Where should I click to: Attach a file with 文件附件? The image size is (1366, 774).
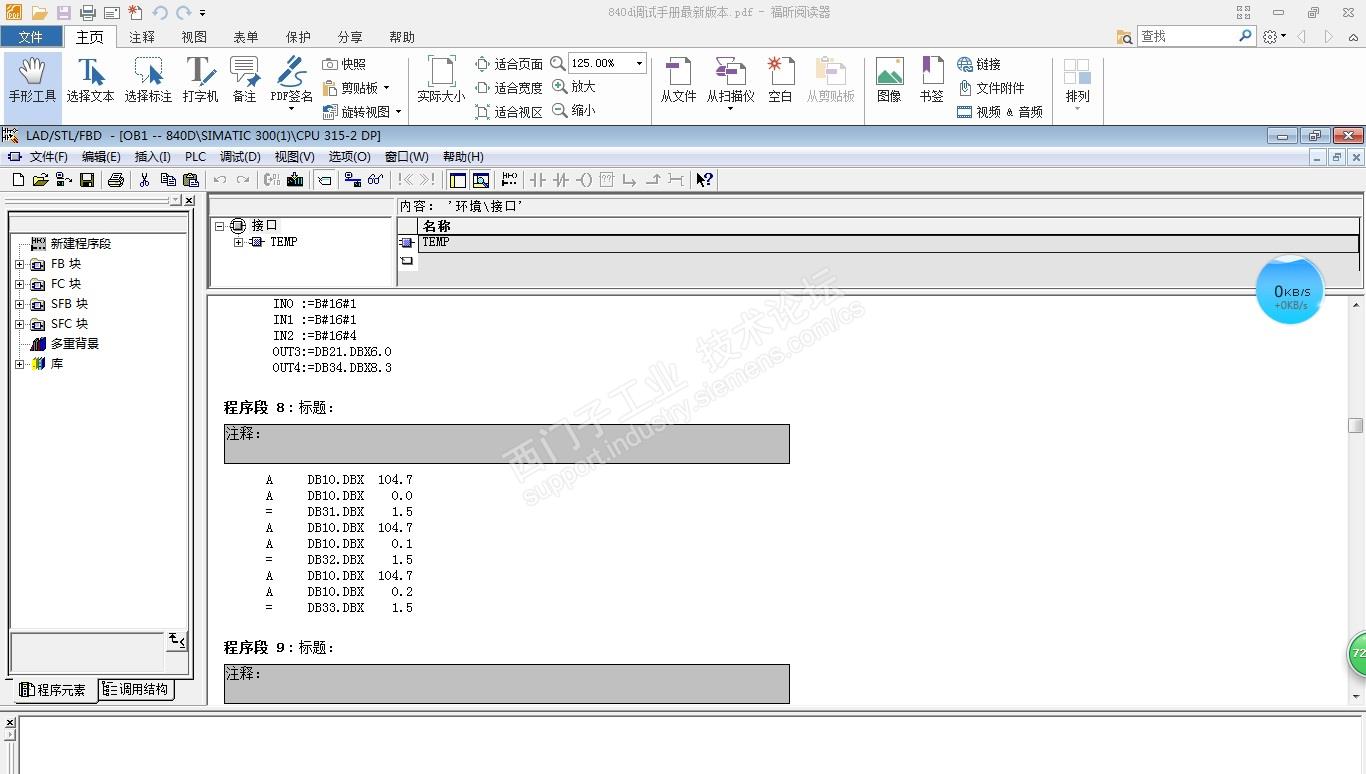(991, 88)
